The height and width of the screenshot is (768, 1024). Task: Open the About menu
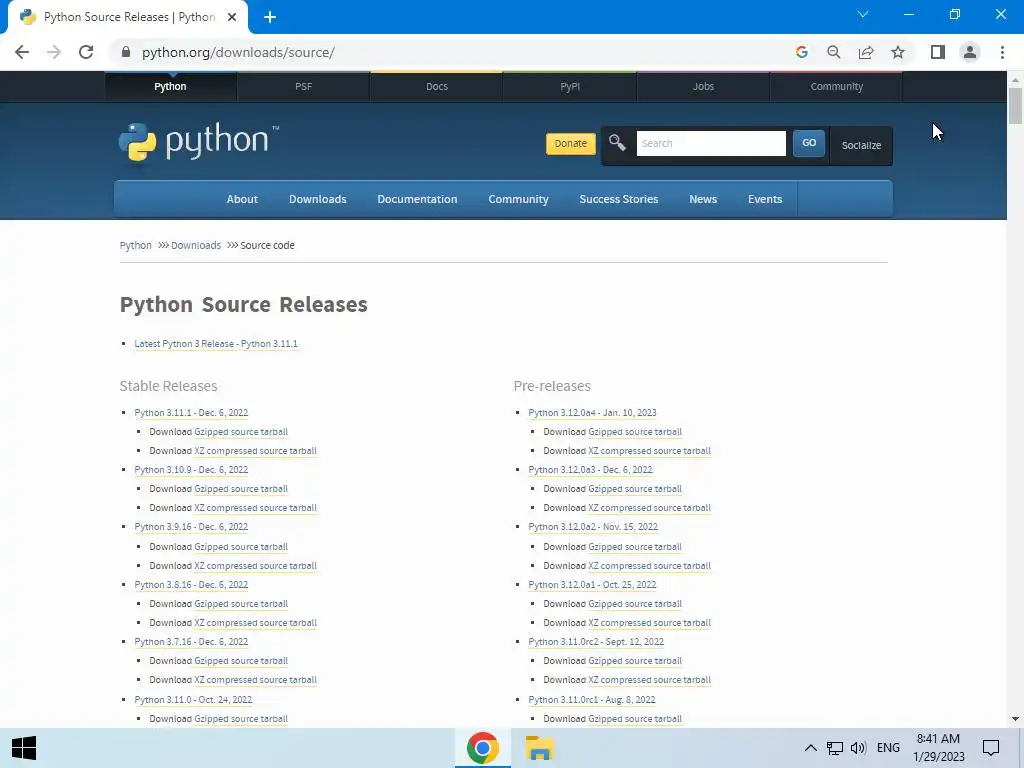click(x=242, y=199)
